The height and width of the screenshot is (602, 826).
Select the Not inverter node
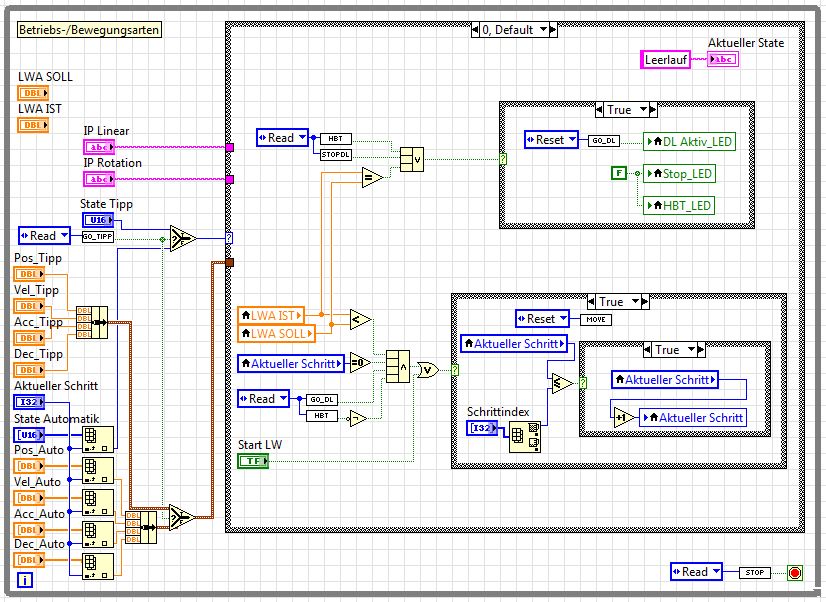pos(358,418)
